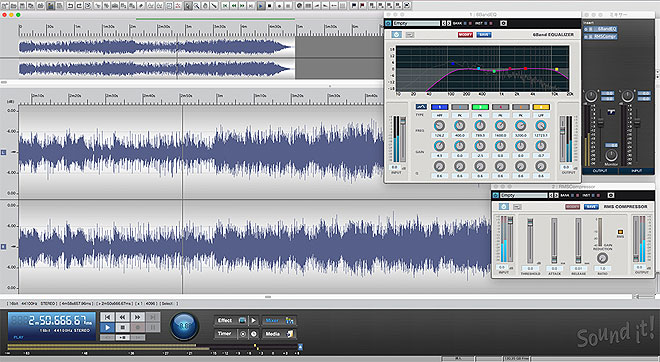Select the arrow pointer tool in the toolbar

point(187,6)
